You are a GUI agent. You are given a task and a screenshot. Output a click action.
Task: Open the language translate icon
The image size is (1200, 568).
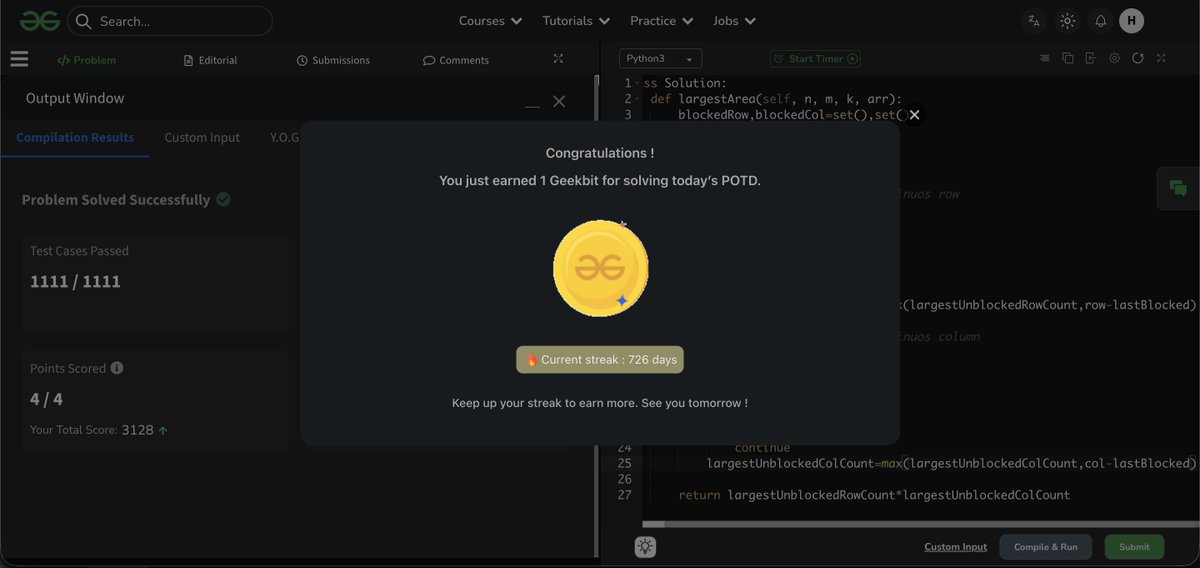click(x=1034, y=21)
